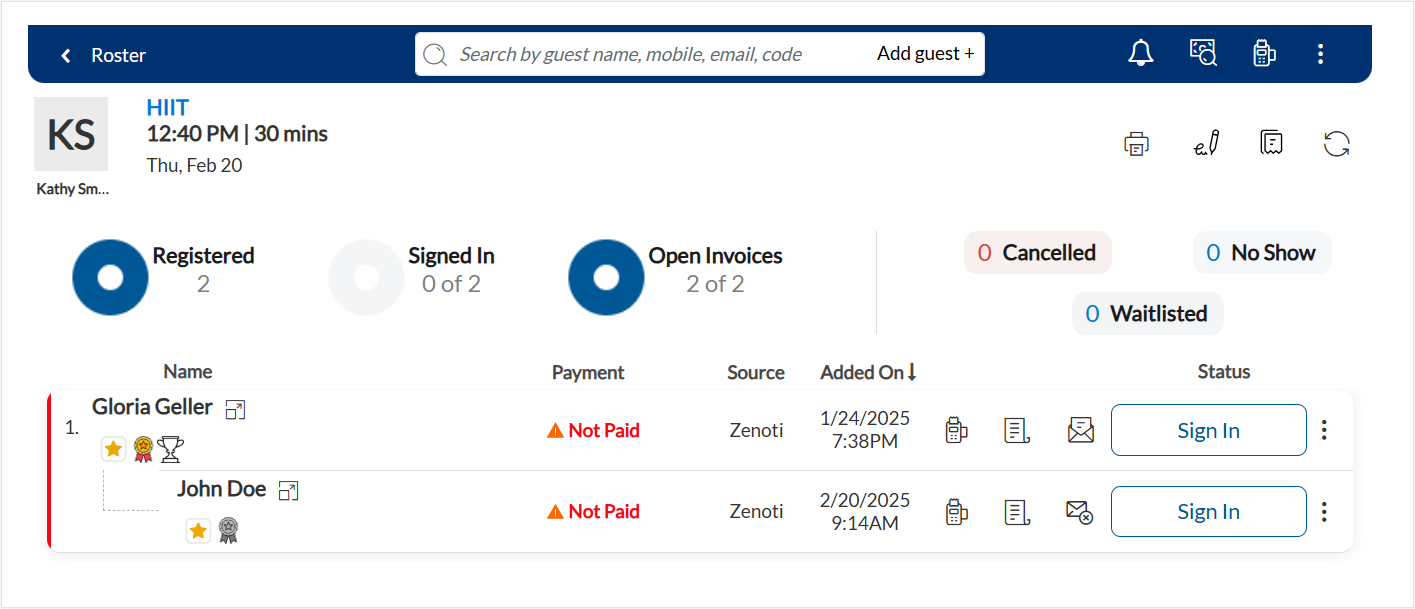This screenshot has height=609, width=1415.
Task: Click the refresh roster icon
Action: [x=1337, y=144]
